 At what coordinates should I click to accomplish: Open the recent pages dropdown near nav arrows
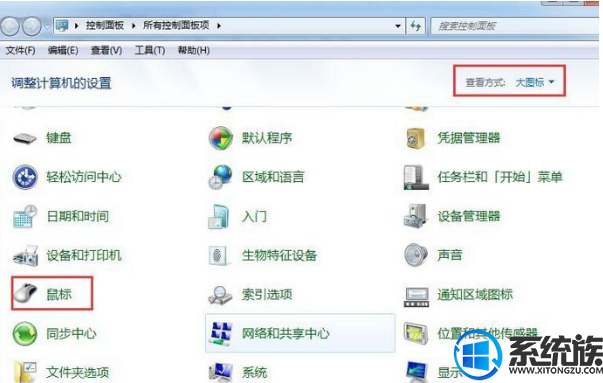(x=47, y=27)
